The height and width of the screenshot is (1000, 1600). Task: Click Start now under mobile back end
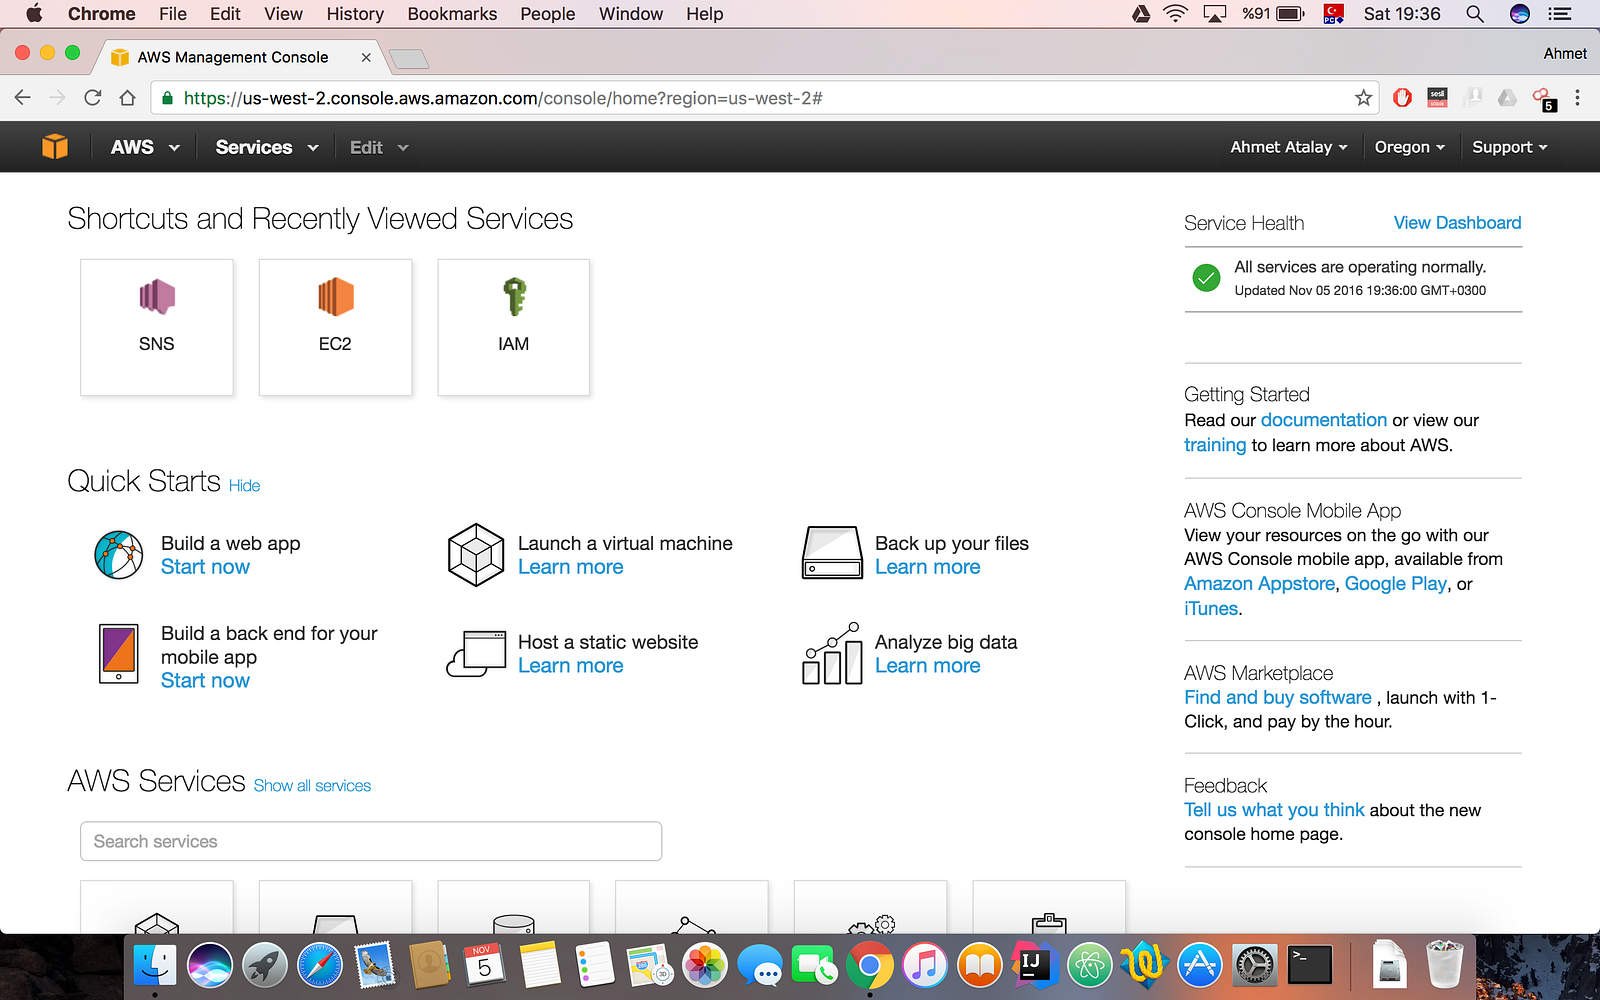(205, 681)
